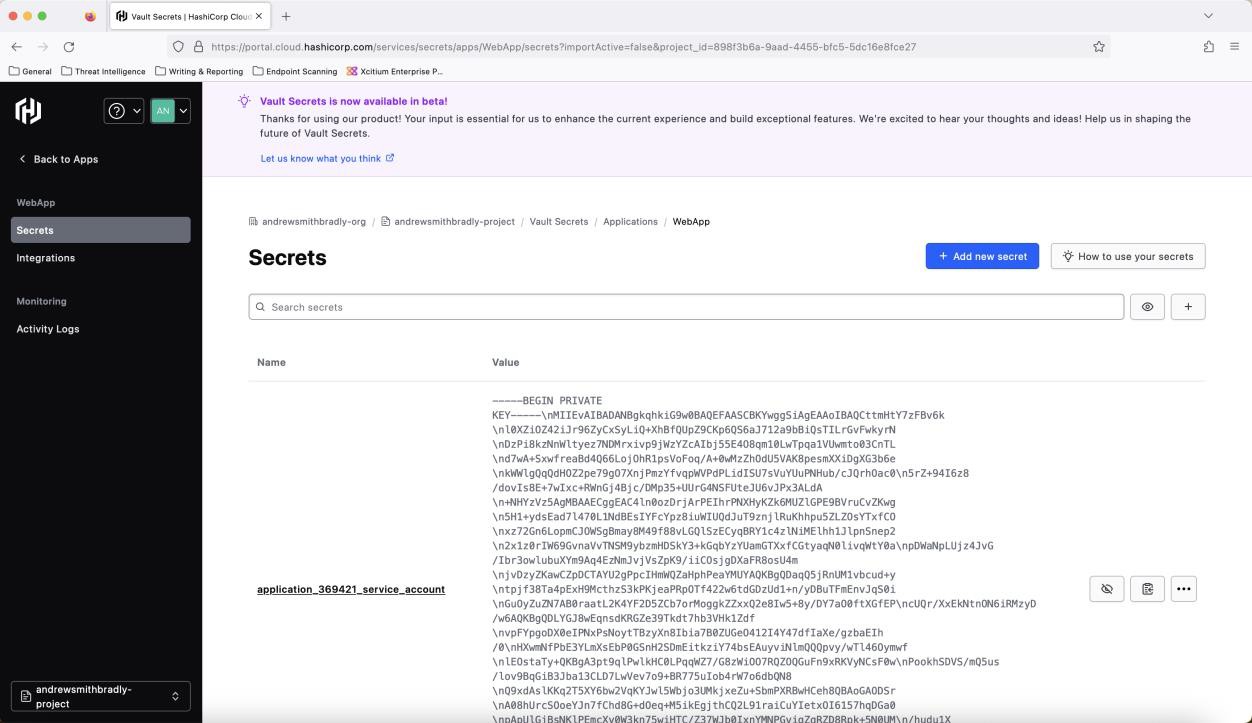
Task: Open the user account dropdown chevron
Action: coord(183,111)
